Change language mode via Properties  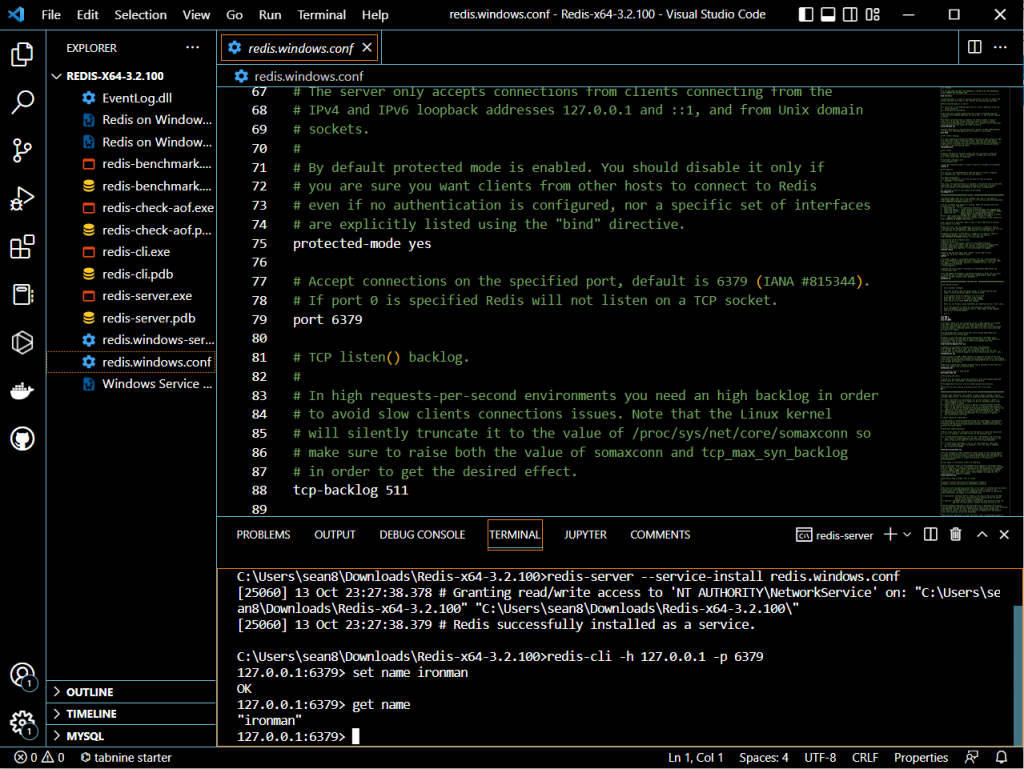click(x=921, y=757)
